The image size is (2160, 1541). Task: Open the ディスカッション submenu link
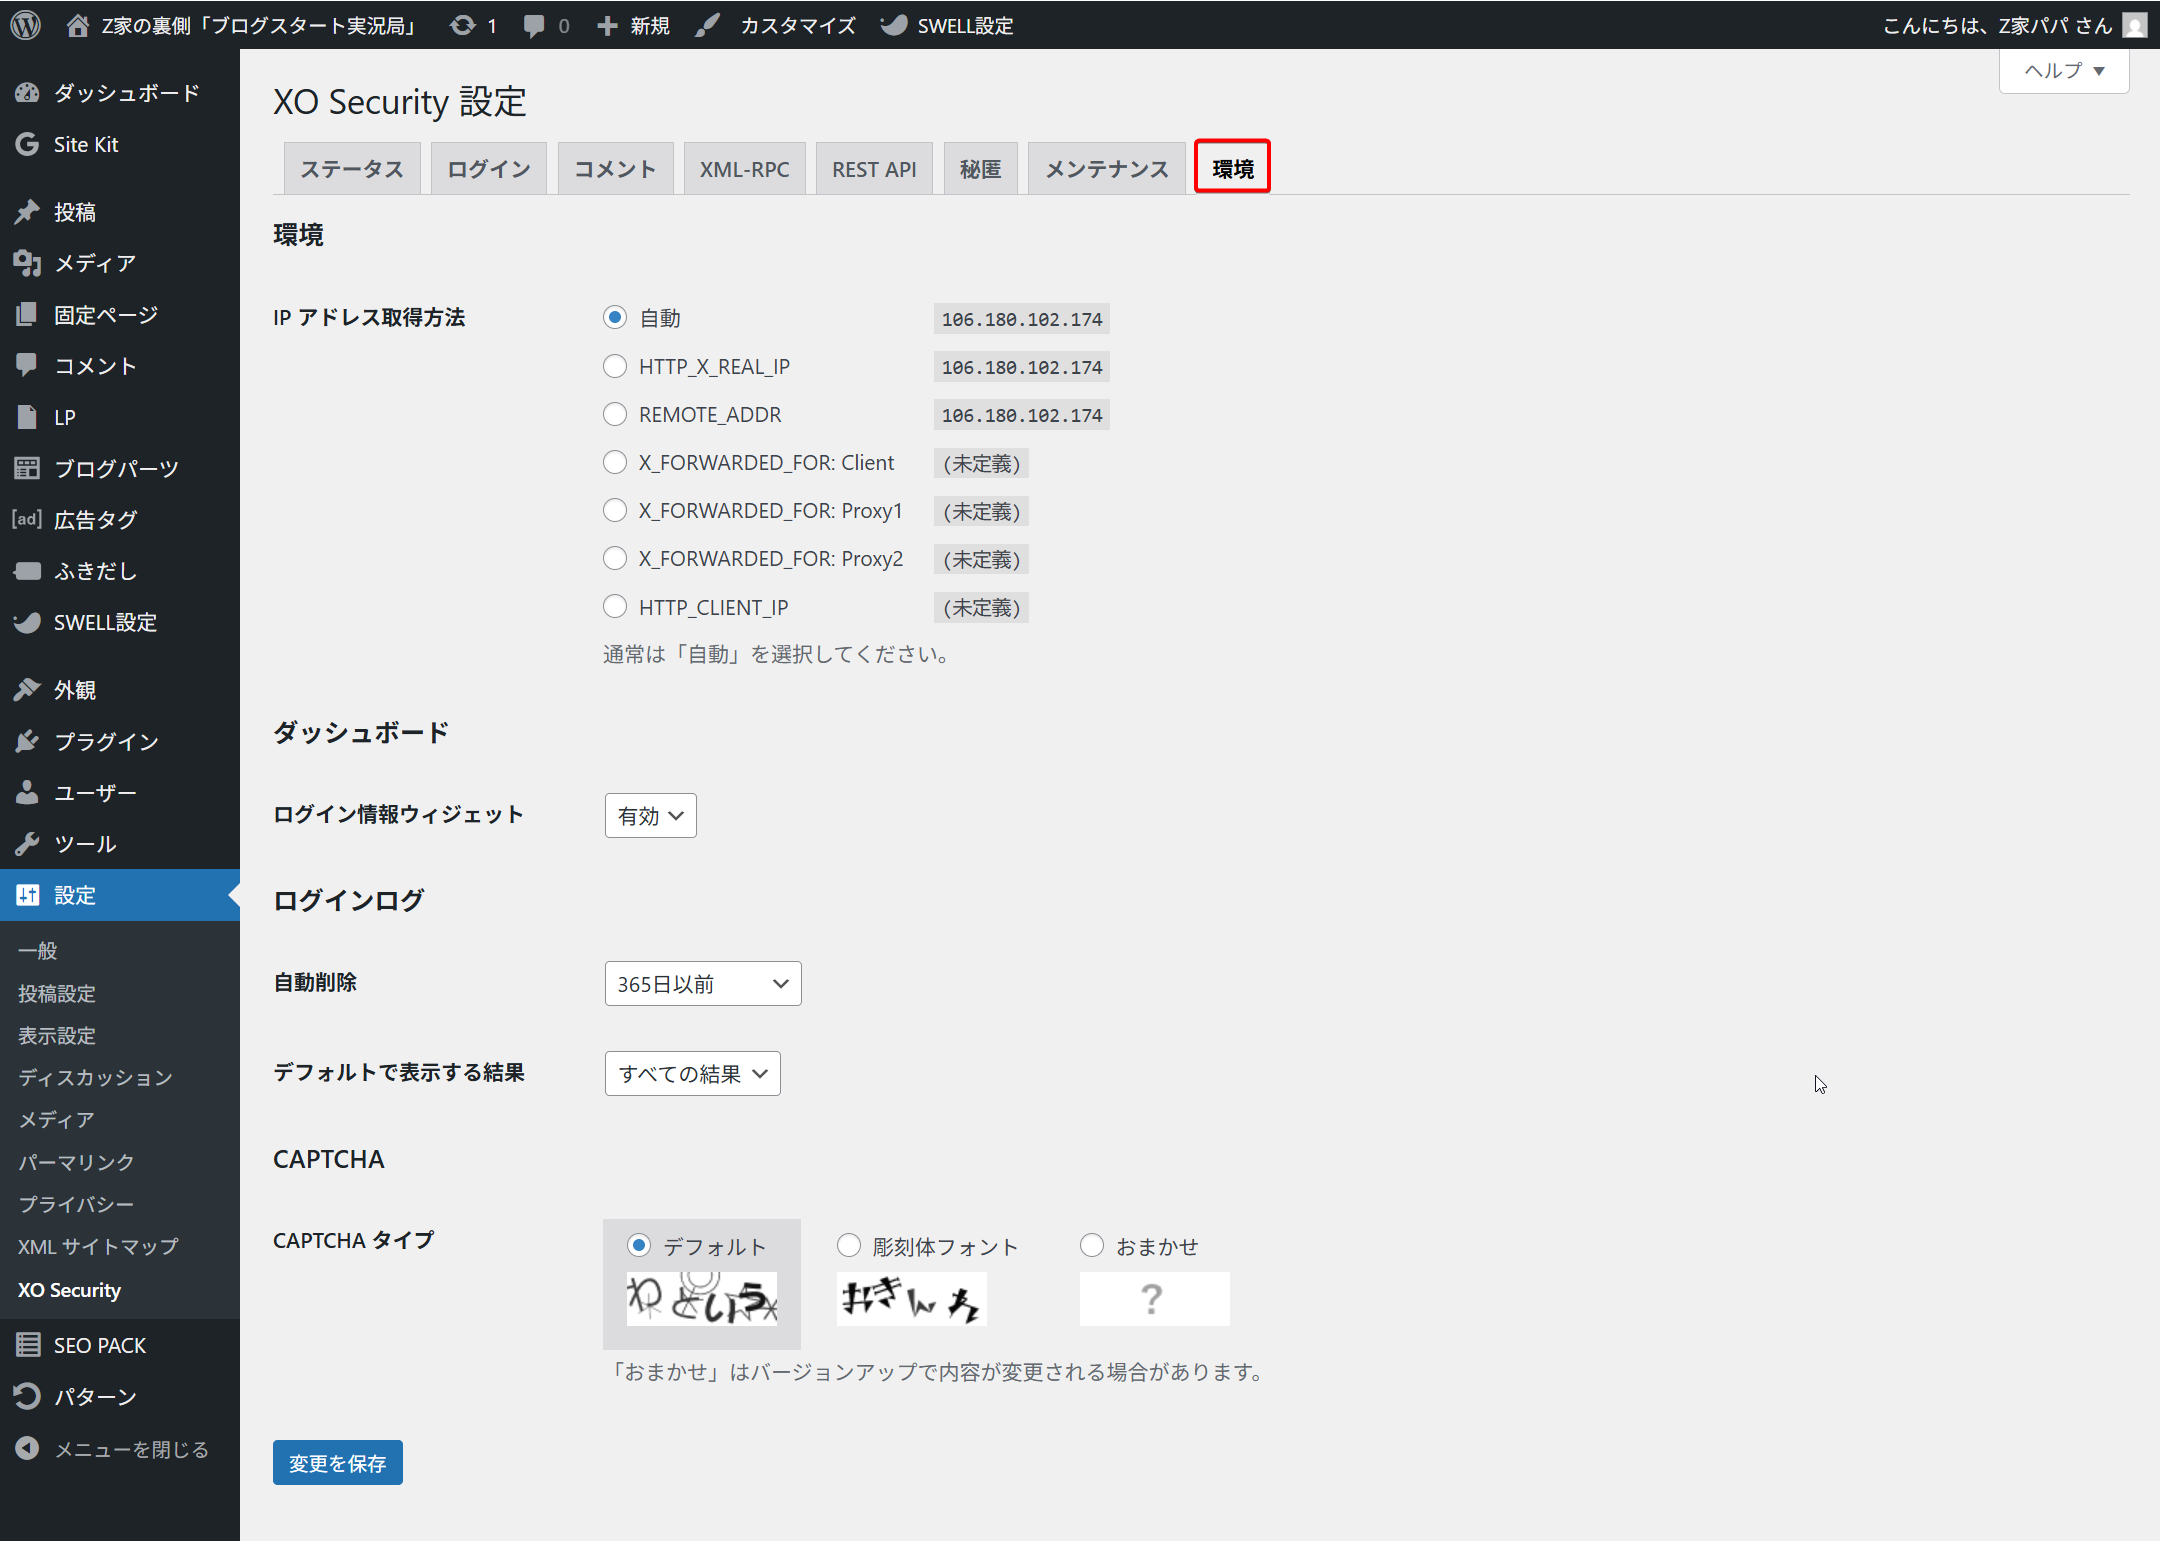pos(95,1077)
